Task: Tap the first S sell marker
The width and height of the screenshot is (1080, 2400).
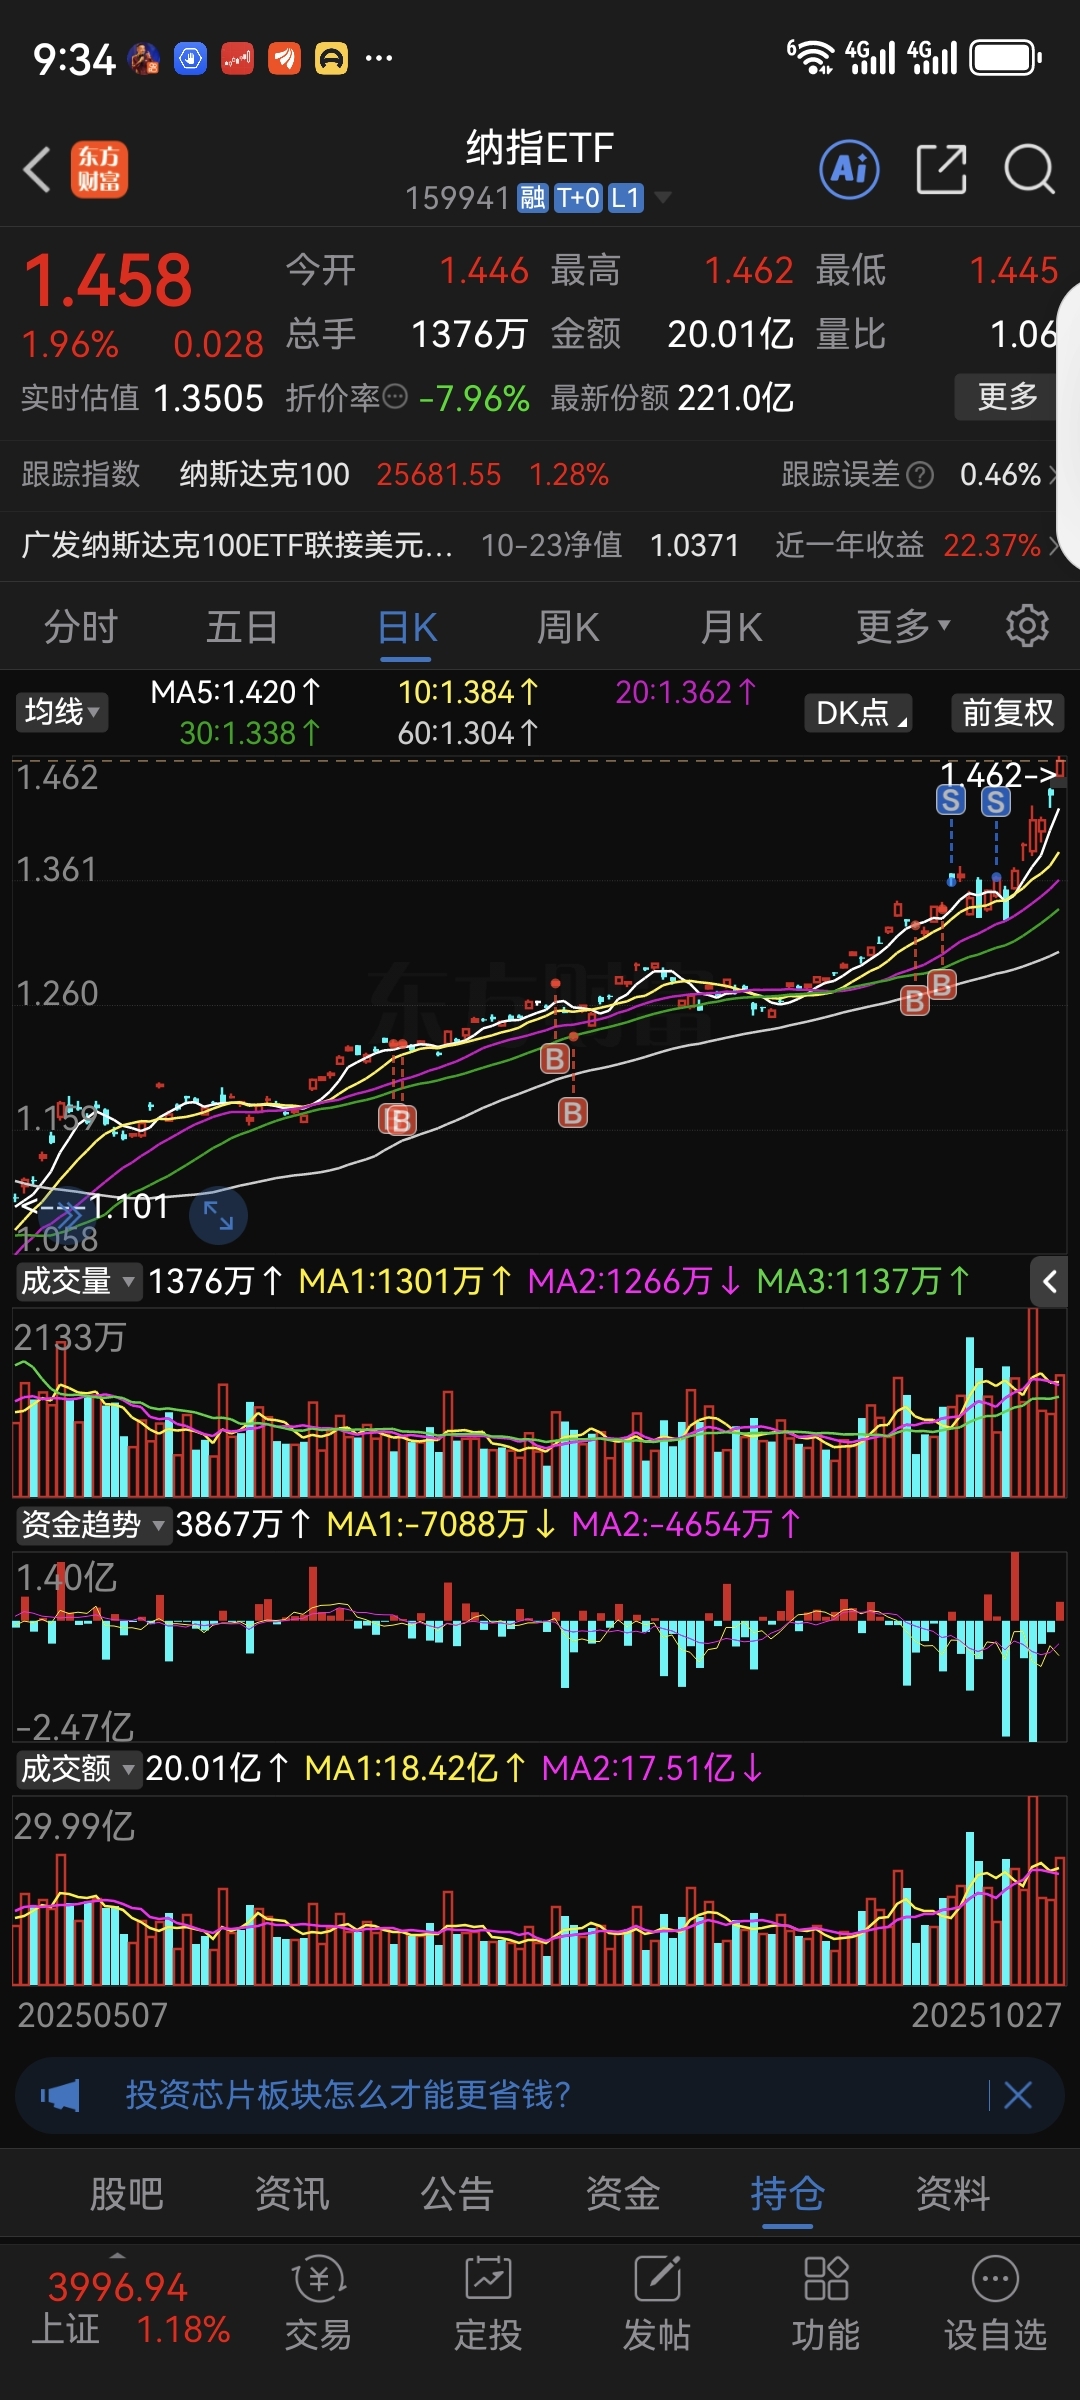Action: (951, 800)
